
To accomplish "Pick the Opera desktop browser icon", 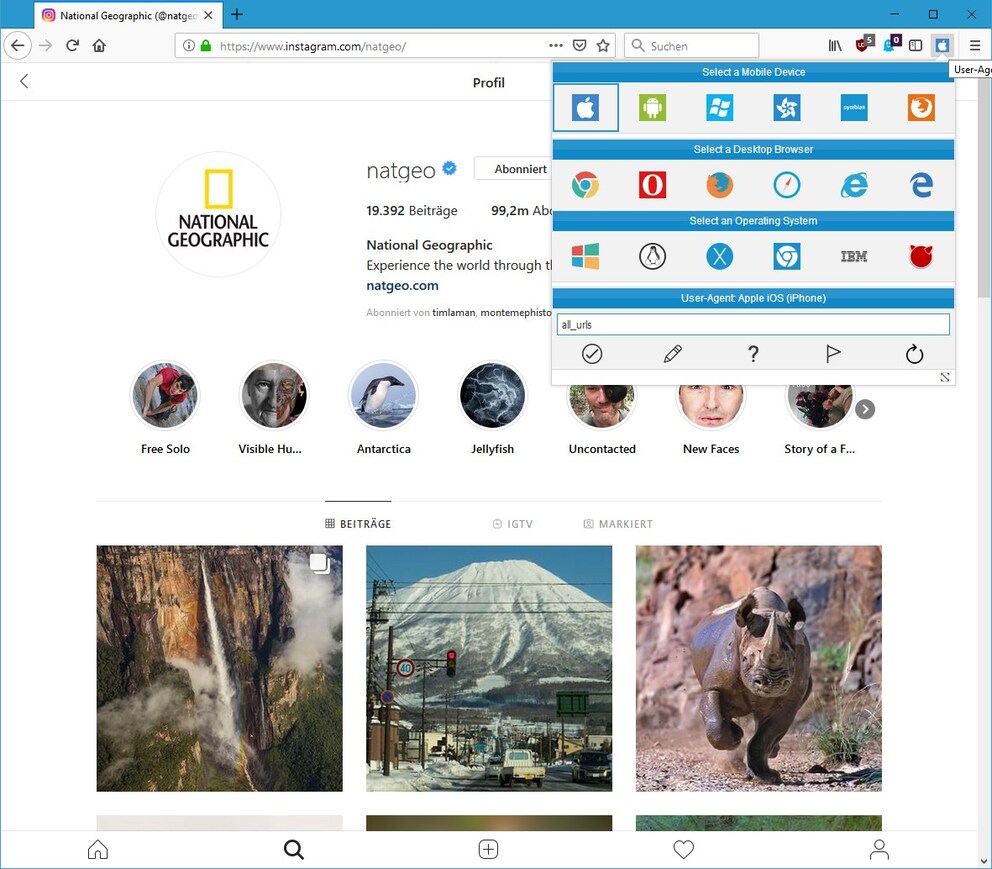I will (652, 185).
